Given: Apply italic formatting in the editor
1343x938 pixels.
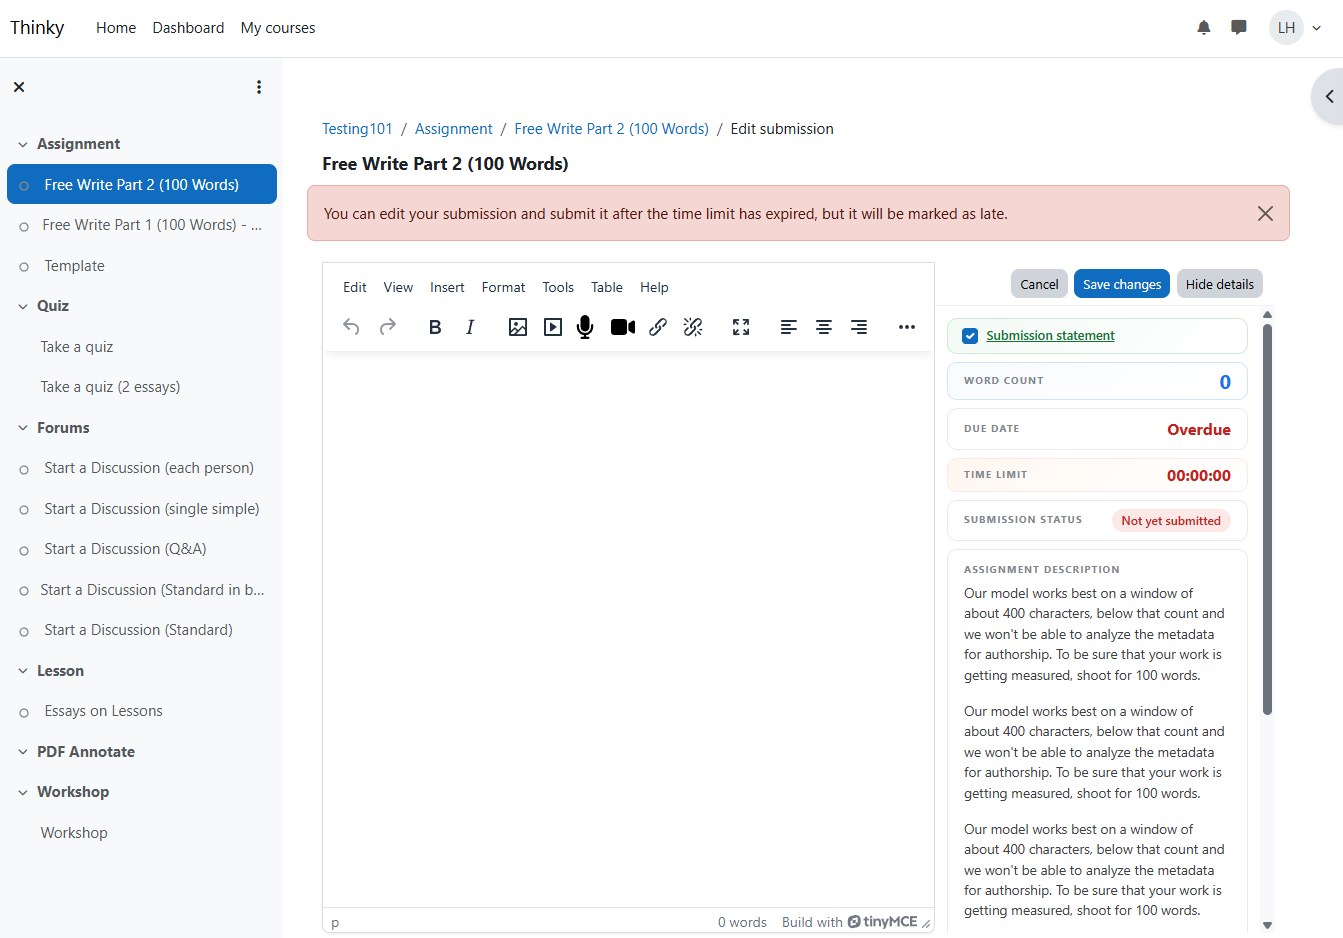Looking at the screenshot, I should pos(470,327).
